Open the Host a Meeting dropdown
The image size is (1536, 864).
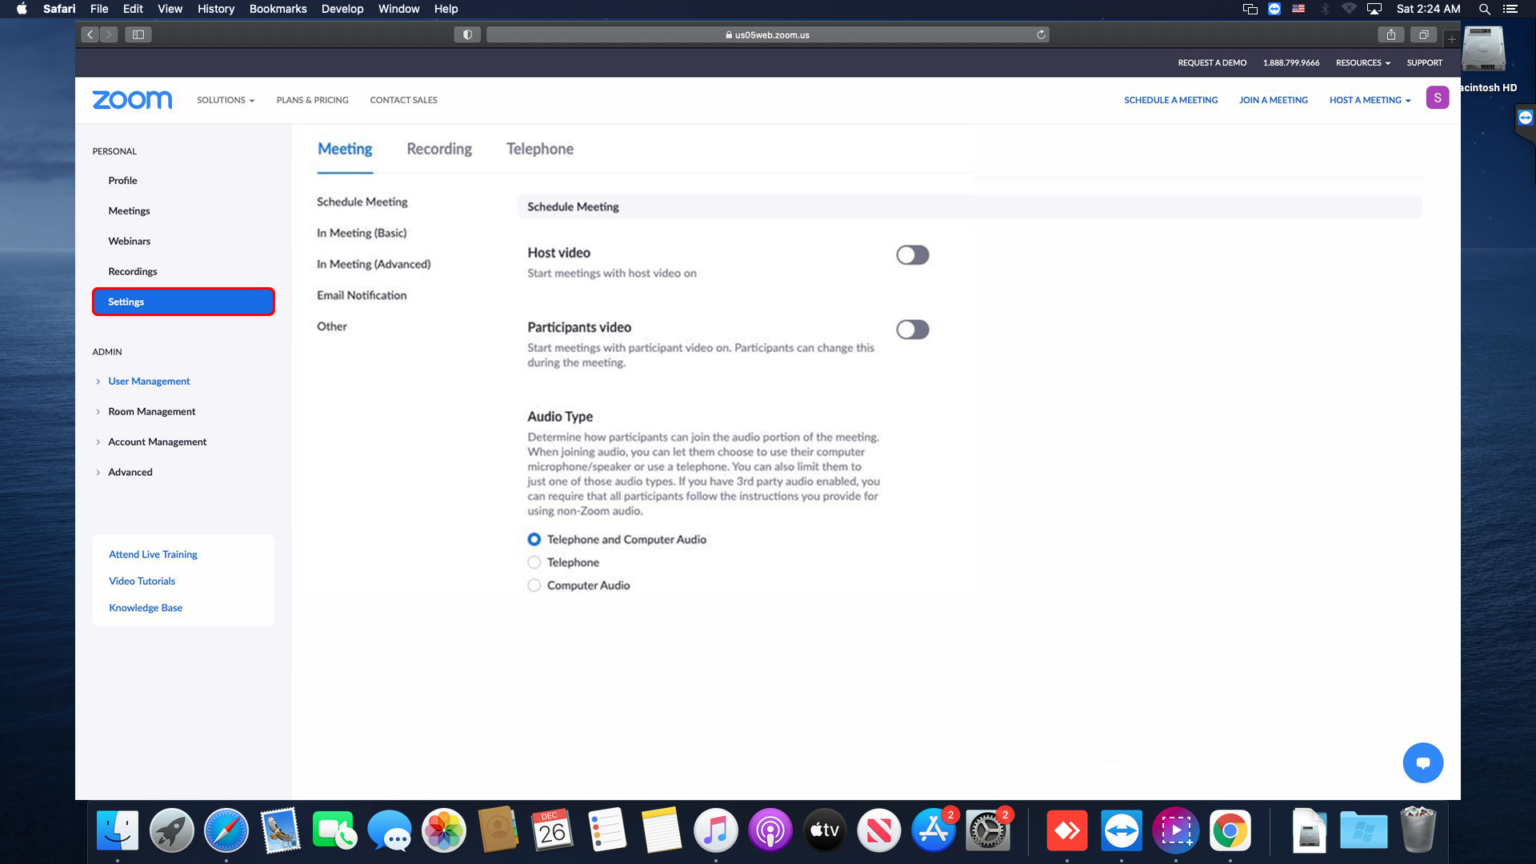[1368, 99]
